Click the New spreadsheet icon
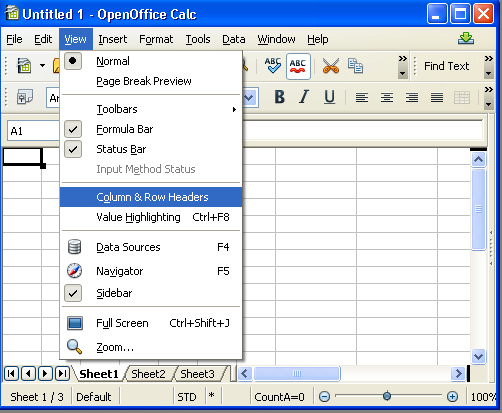The image size is (502, 413). [24, 65]
